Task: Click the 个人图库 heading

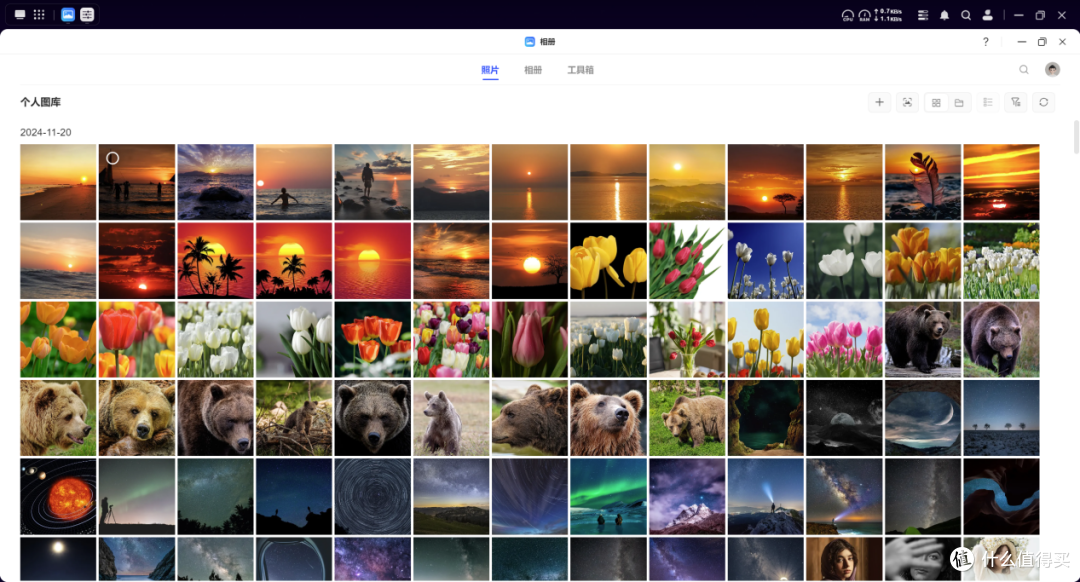Action: pos(40,102)
